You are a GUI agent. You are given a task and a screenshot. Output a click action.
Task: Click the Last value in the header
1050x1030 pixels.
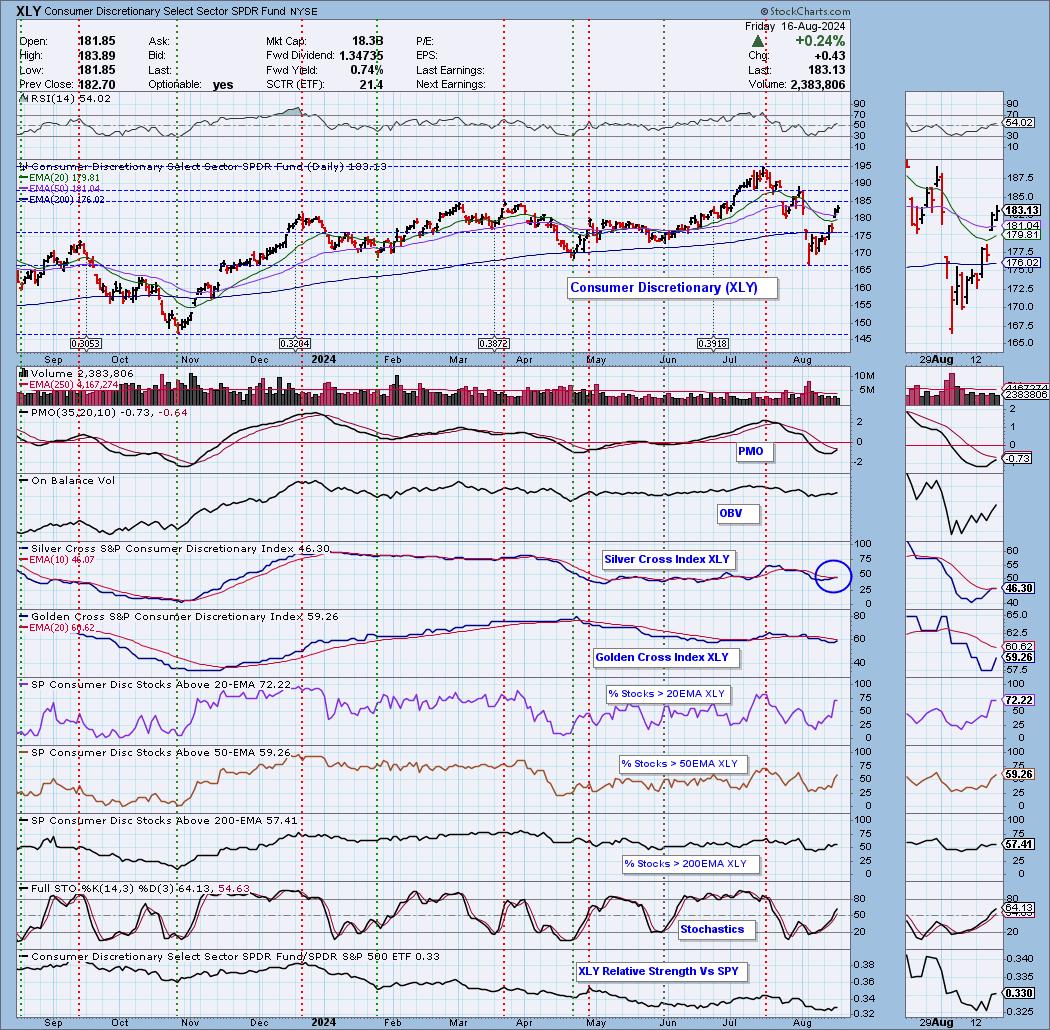826,70
